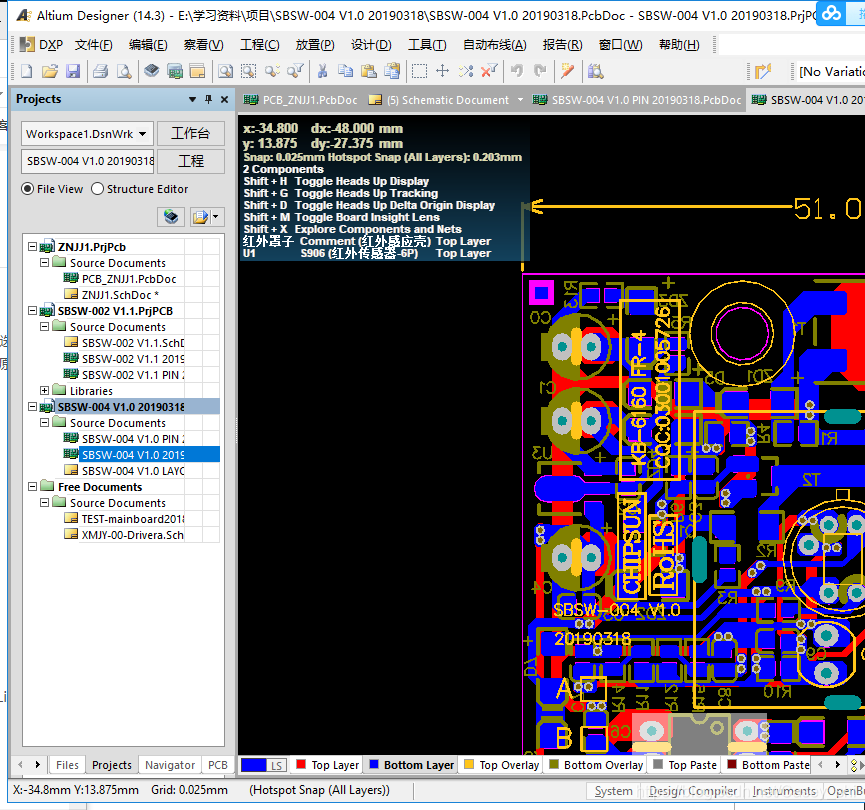This screenshot has height=810, width=865.
Task: Open the System status bar button
Action: click(613, 791)
